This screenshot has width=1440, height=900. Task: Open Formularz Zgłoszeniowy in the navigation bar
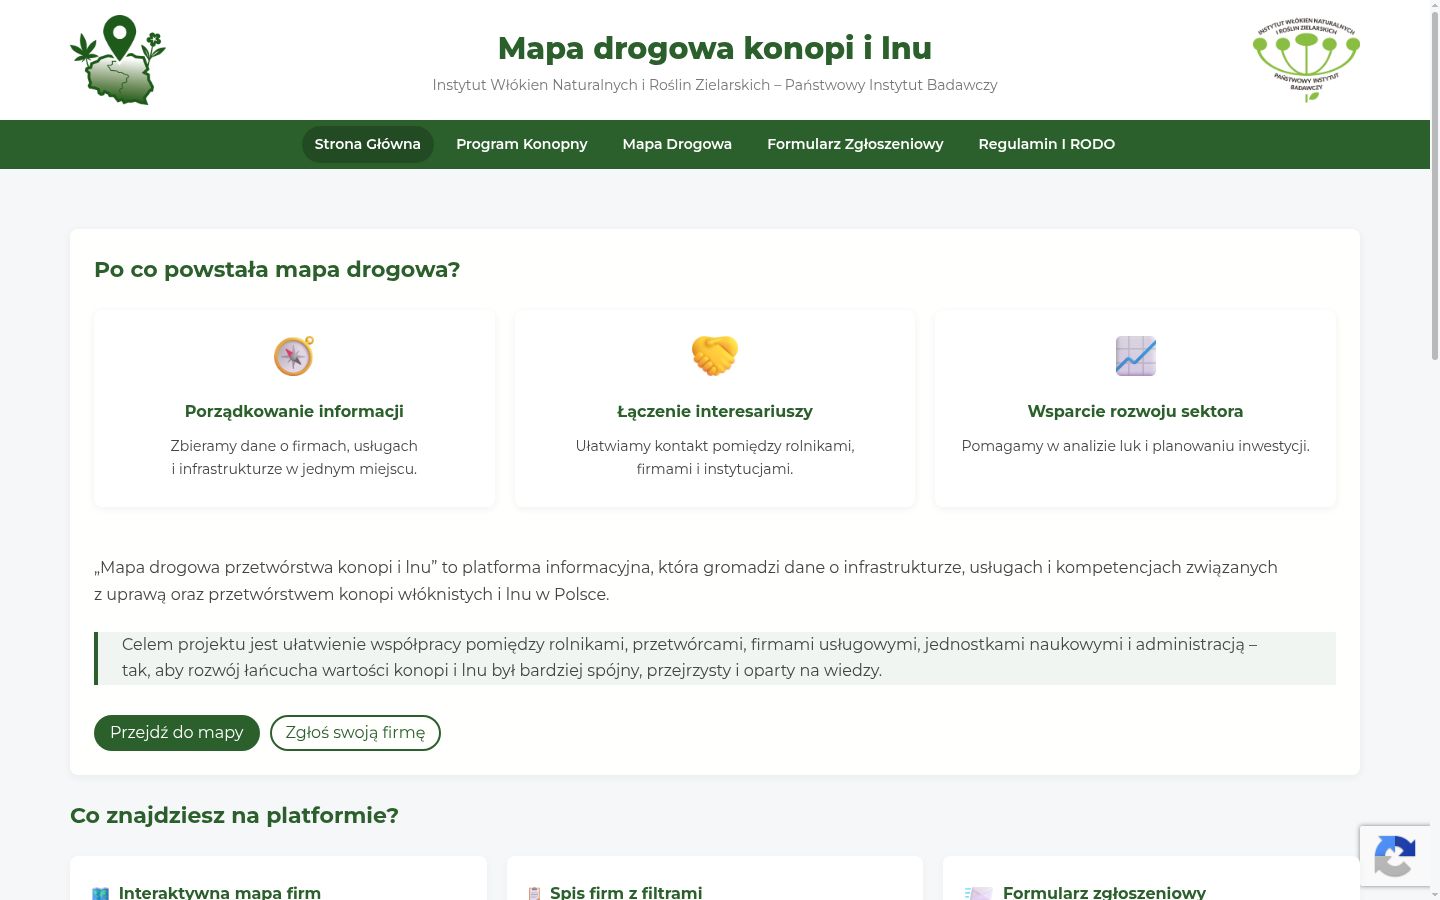[x=855, y=144]
